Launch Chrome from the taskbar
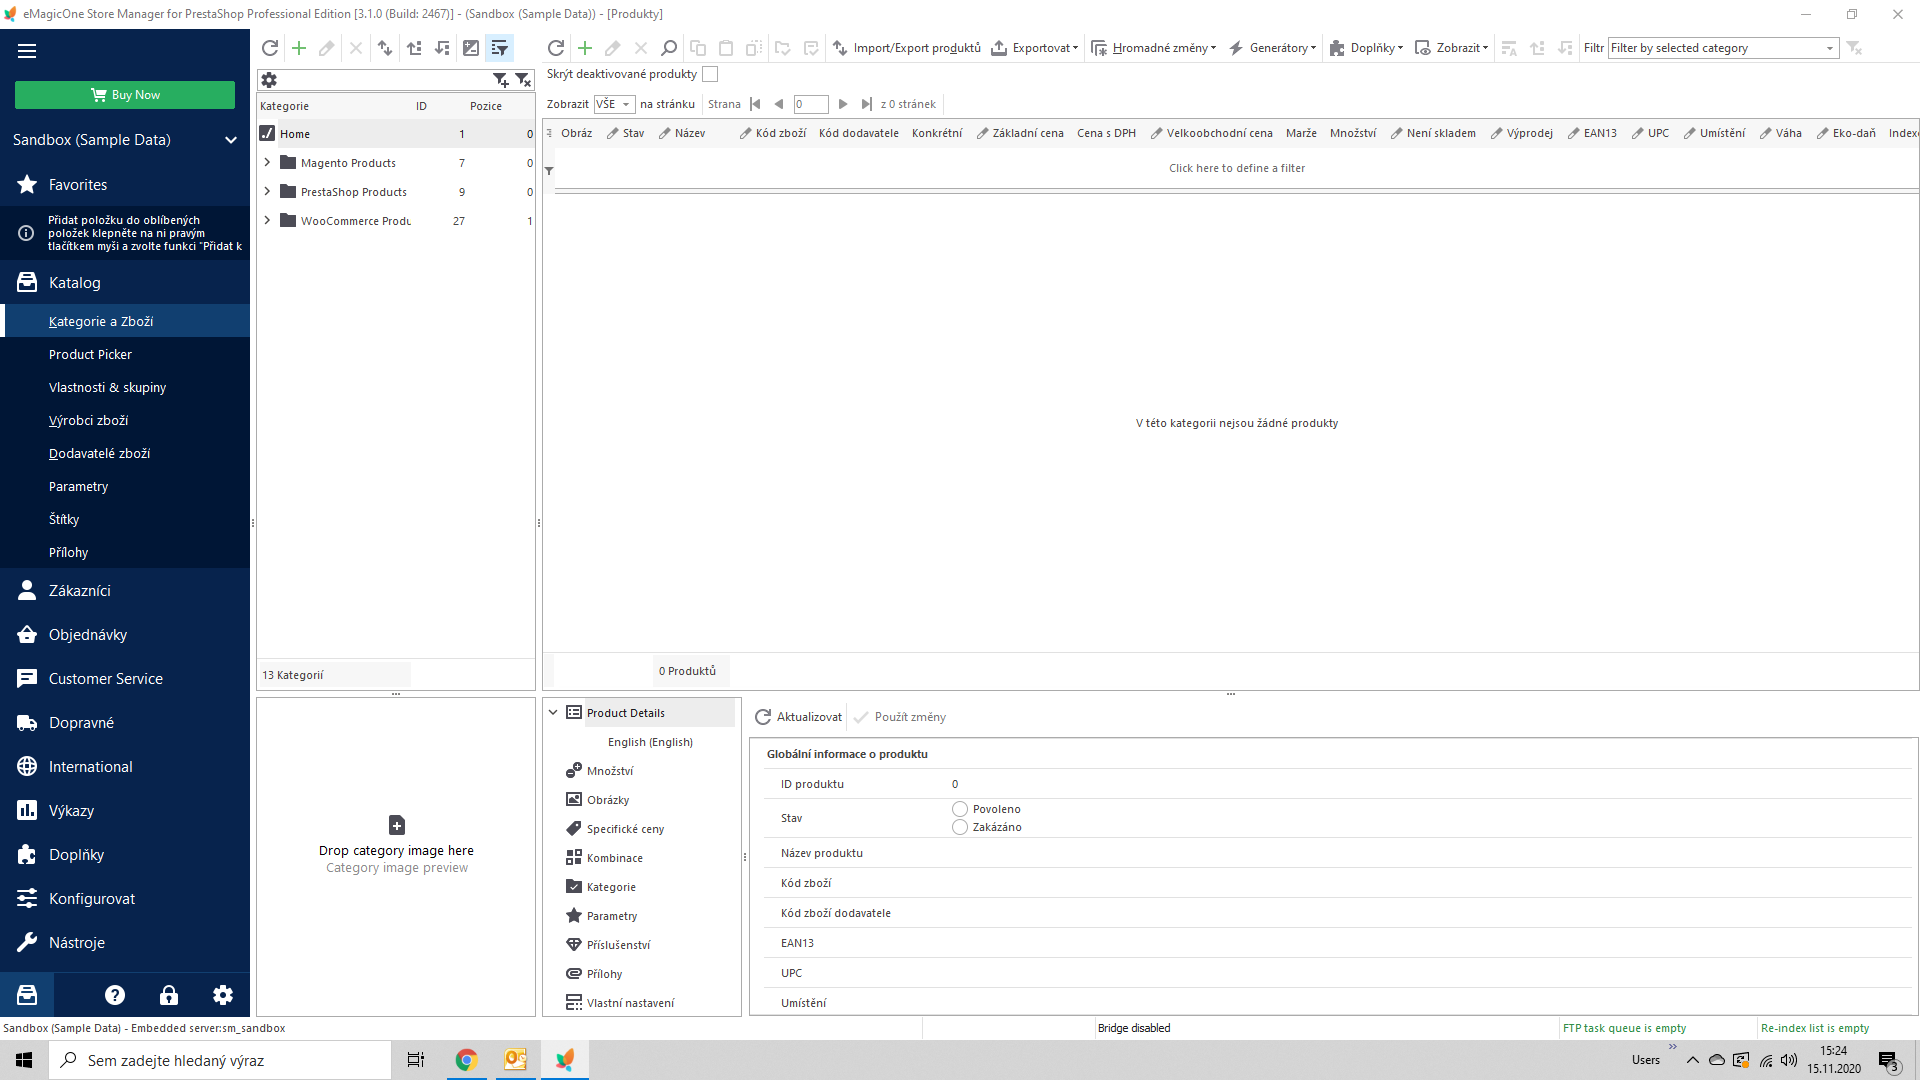The image size is (1920, 1080). 466,1060
